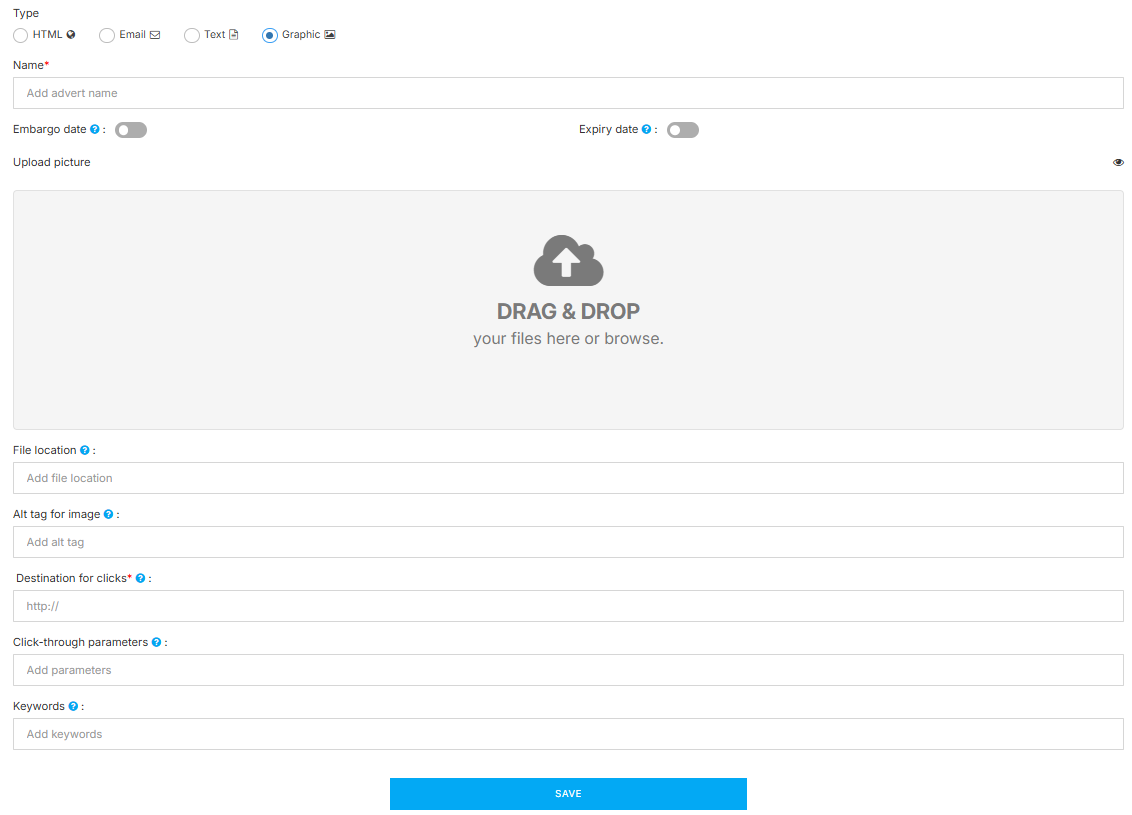Turn on the Expiry date switch
1132x815 pixels.
683,130
